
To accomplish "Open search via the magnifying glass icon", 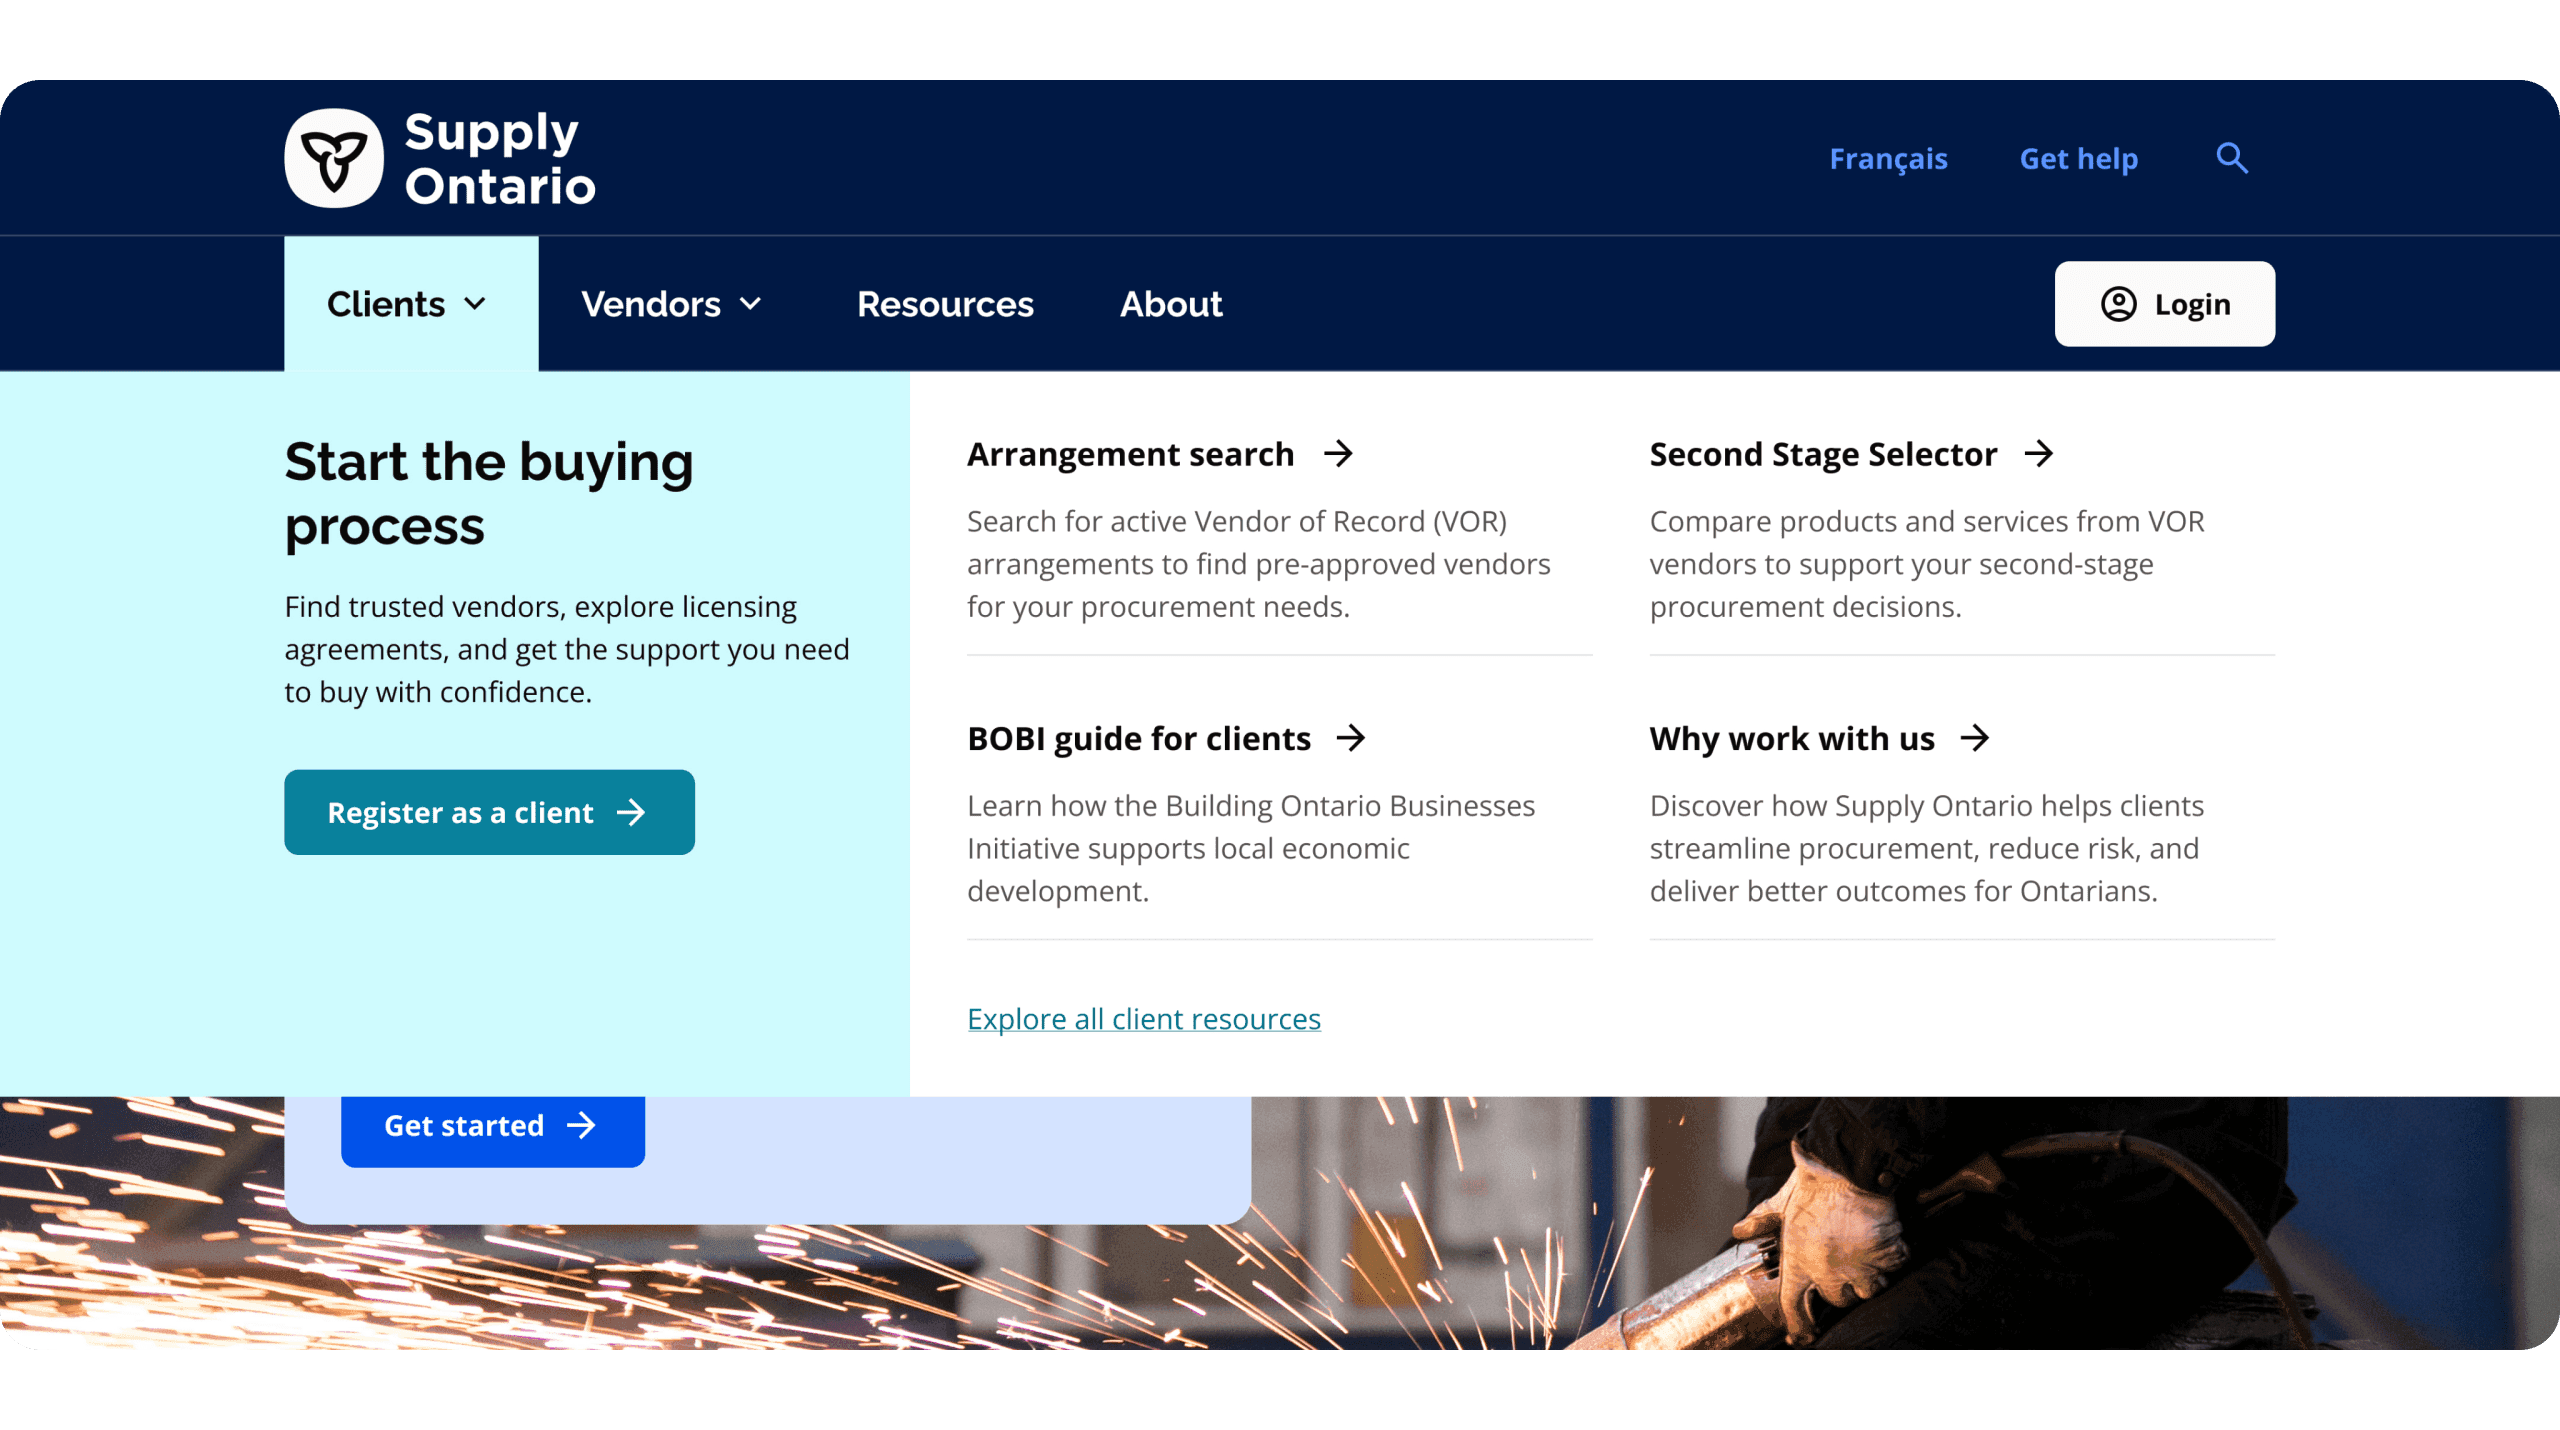I will pyautogui.click(x=2232, y=158).
